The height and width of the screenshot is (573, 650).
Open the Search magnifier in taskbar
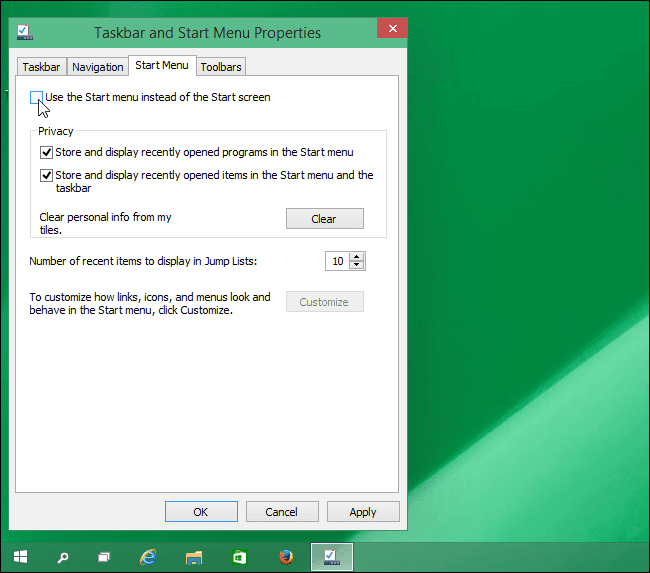(x=63, y=557)
